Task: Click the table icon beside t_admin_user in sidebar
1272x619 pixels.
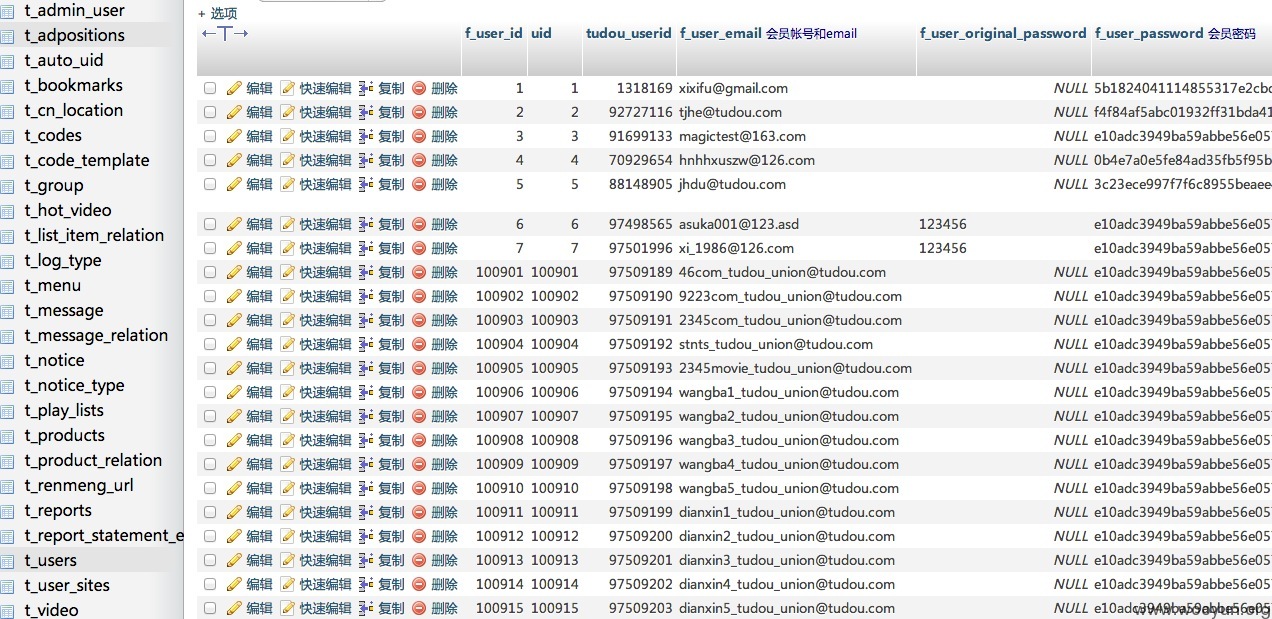Action: [x=7, y=10]
